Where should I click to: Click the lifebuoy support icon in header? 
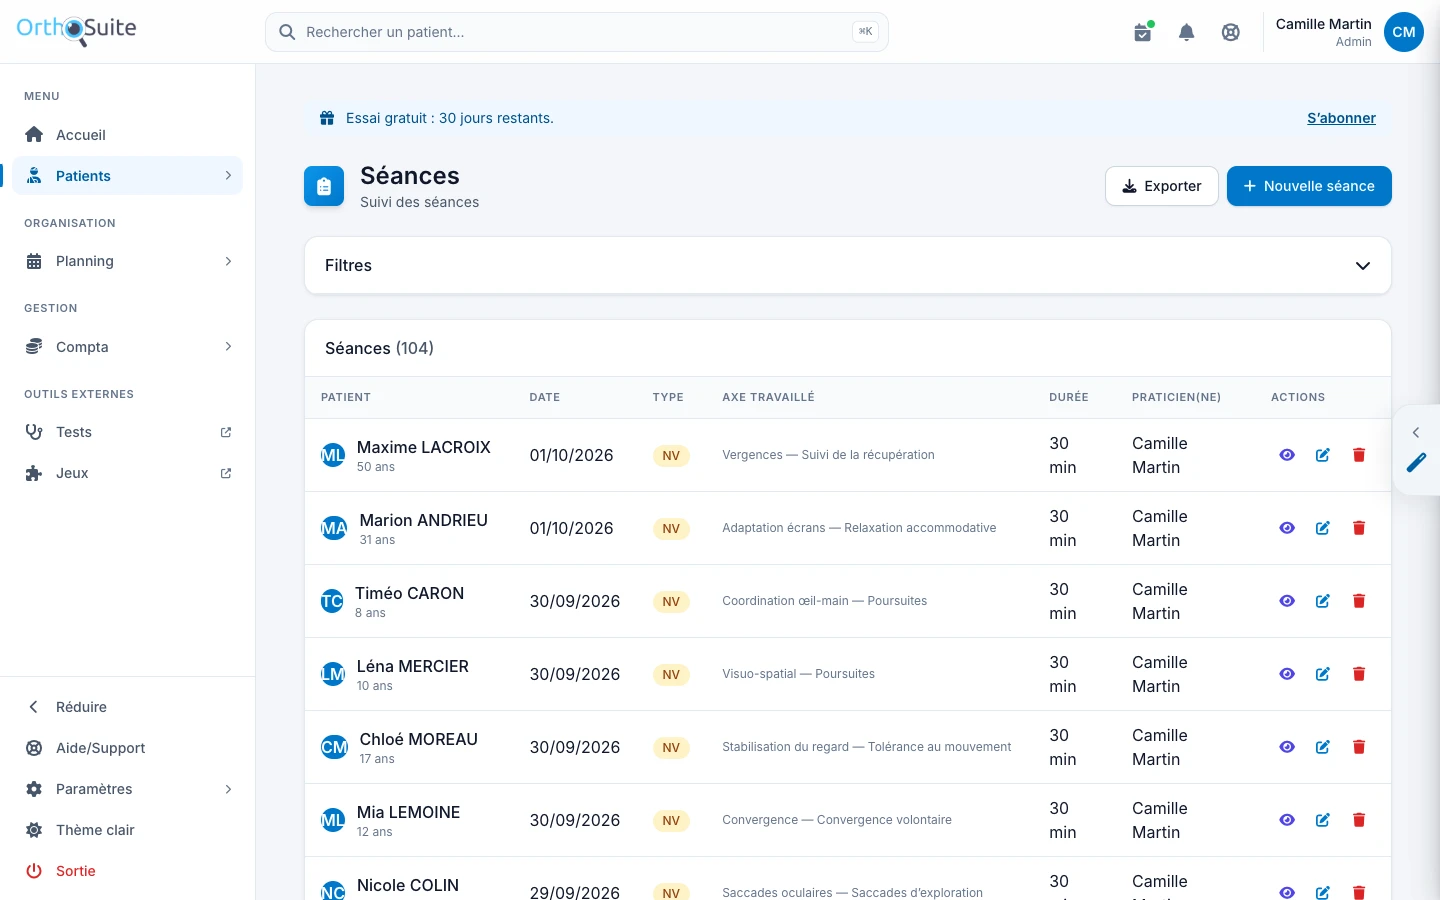click(x=1231, y=32)
